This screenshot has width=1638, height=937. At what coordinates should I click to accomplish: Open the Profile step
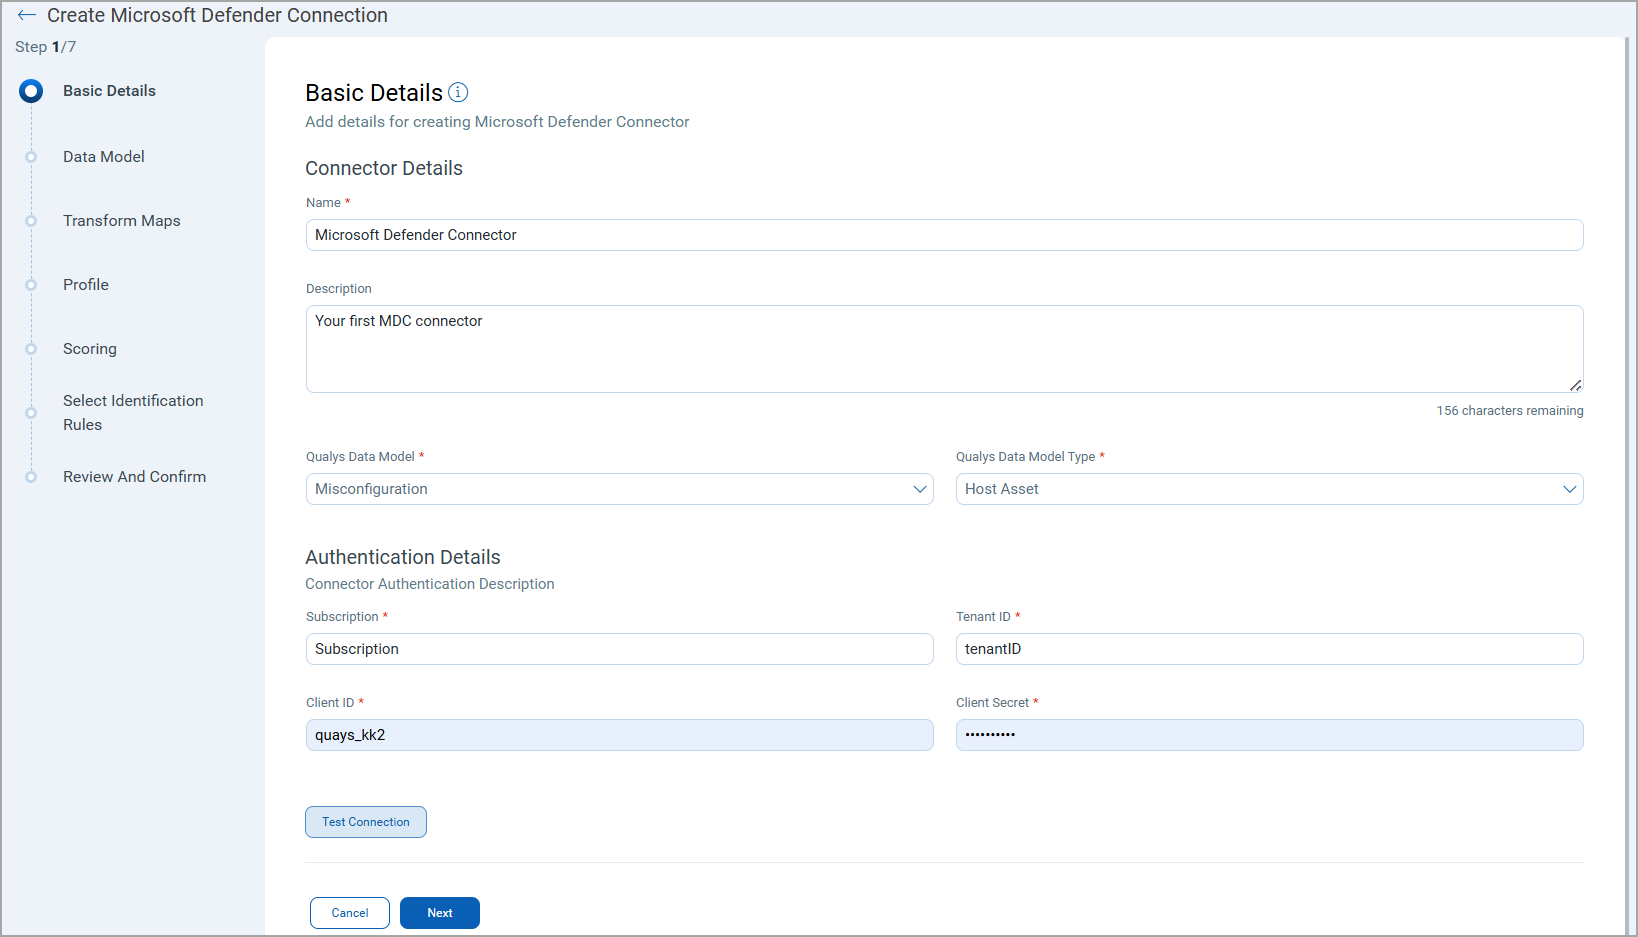[x=86, y=285]
